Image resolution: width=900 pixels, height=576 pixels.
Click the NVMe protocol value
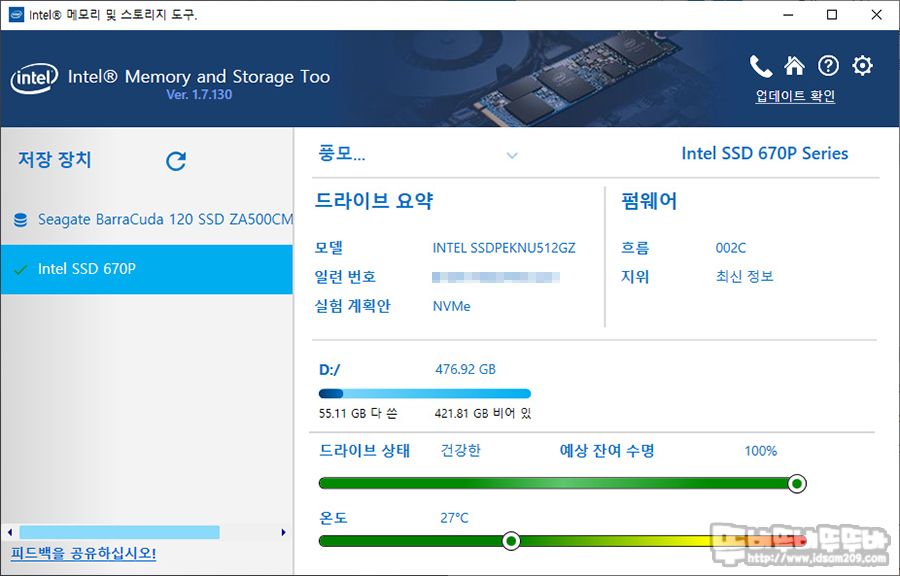pos(452,306)
